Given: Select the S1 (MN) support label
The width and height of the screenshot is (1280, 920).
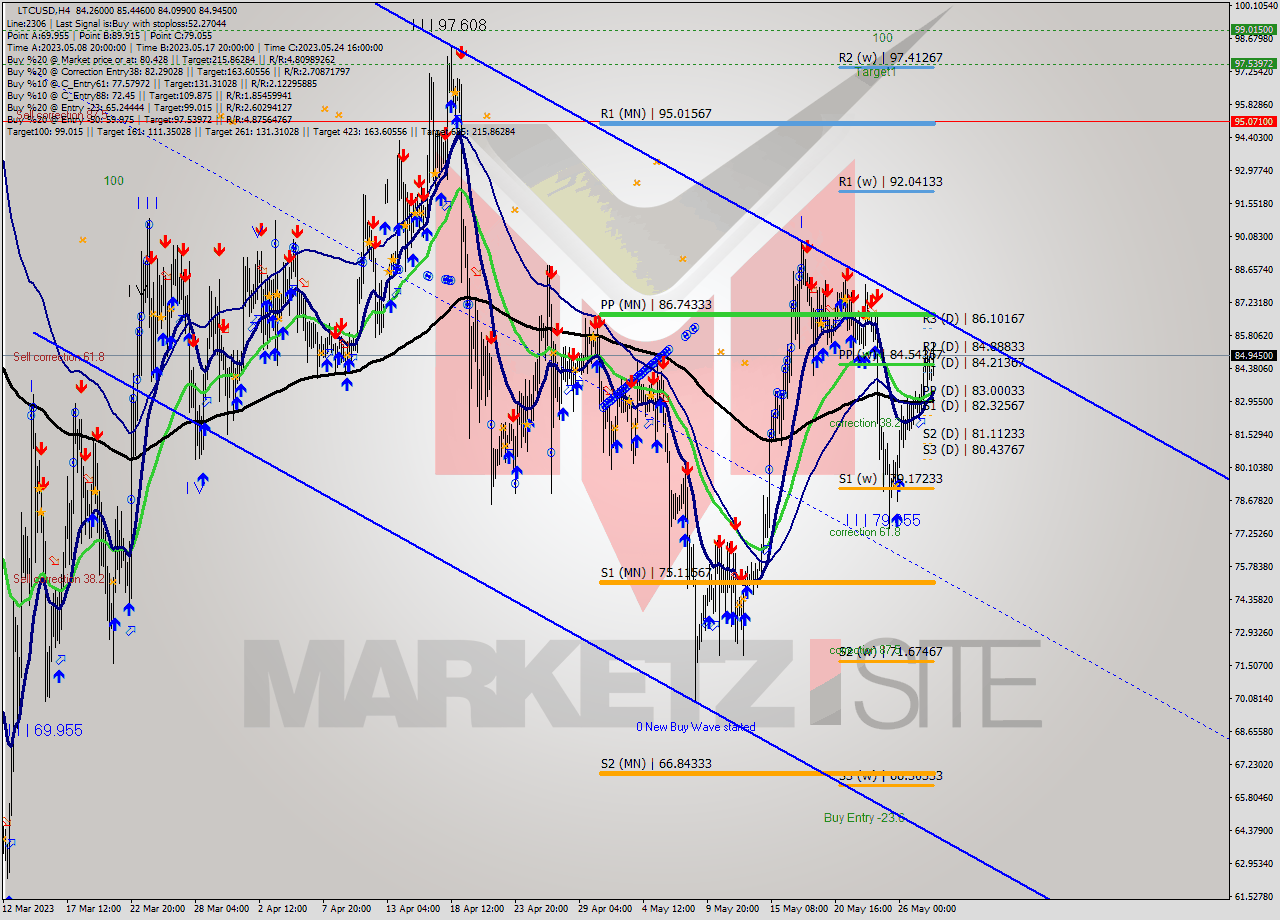Looking at the screenshot, I should [656, 573].
